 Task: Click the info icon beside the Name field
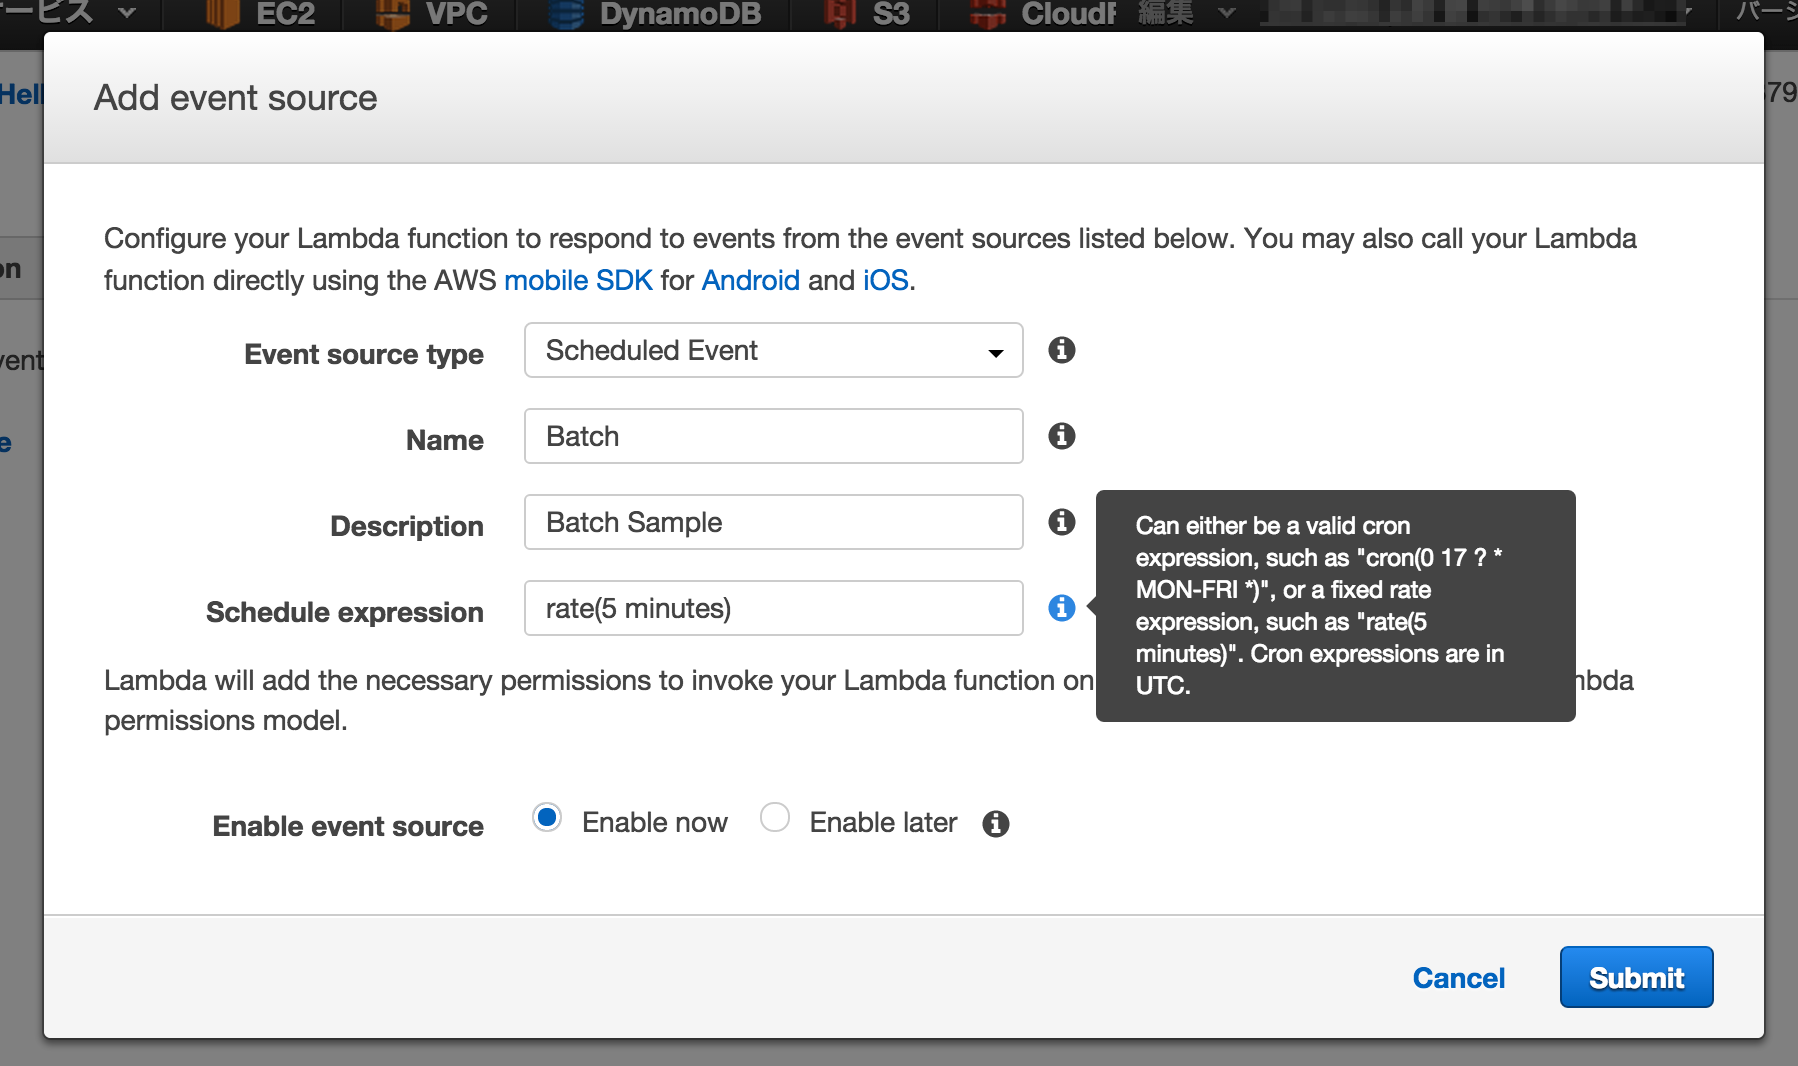pyautogui.click(x=1063, y=436)
